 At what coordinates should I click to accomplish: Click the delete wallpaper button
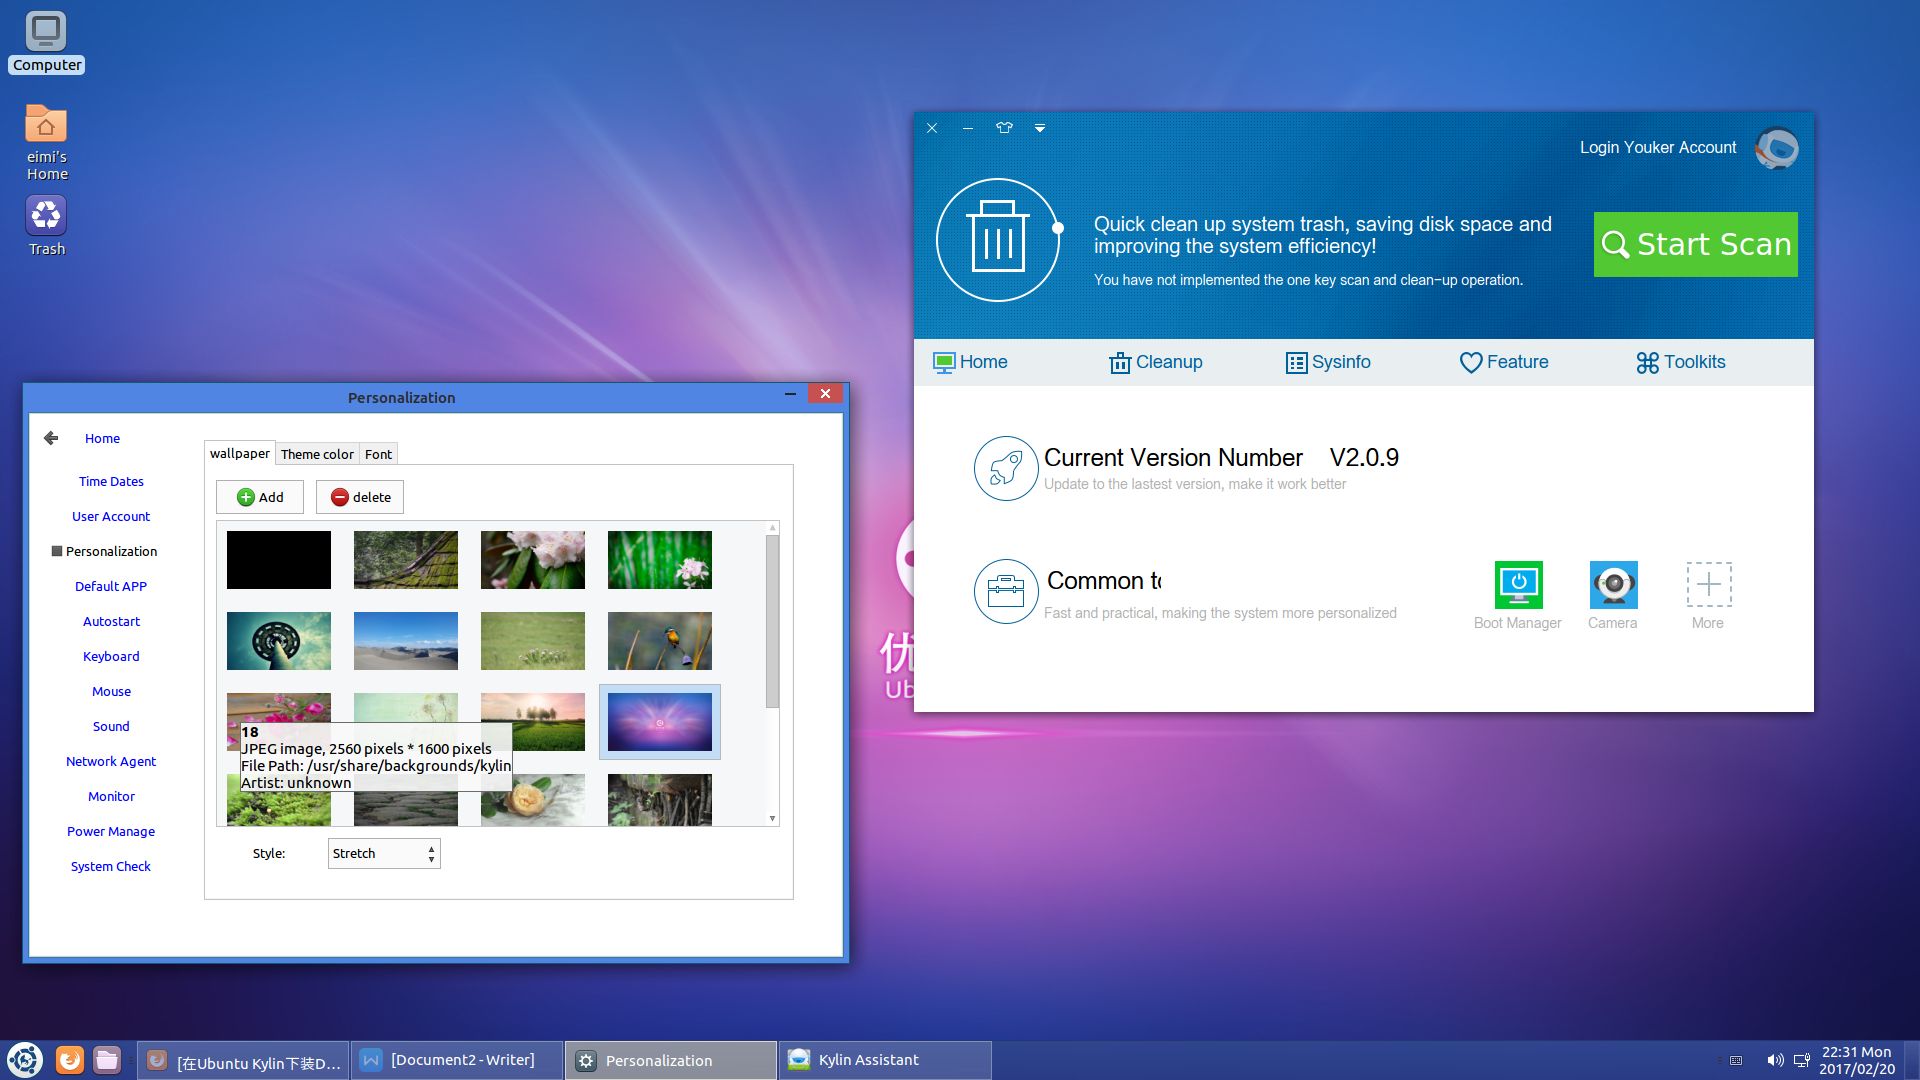point(360,497)
